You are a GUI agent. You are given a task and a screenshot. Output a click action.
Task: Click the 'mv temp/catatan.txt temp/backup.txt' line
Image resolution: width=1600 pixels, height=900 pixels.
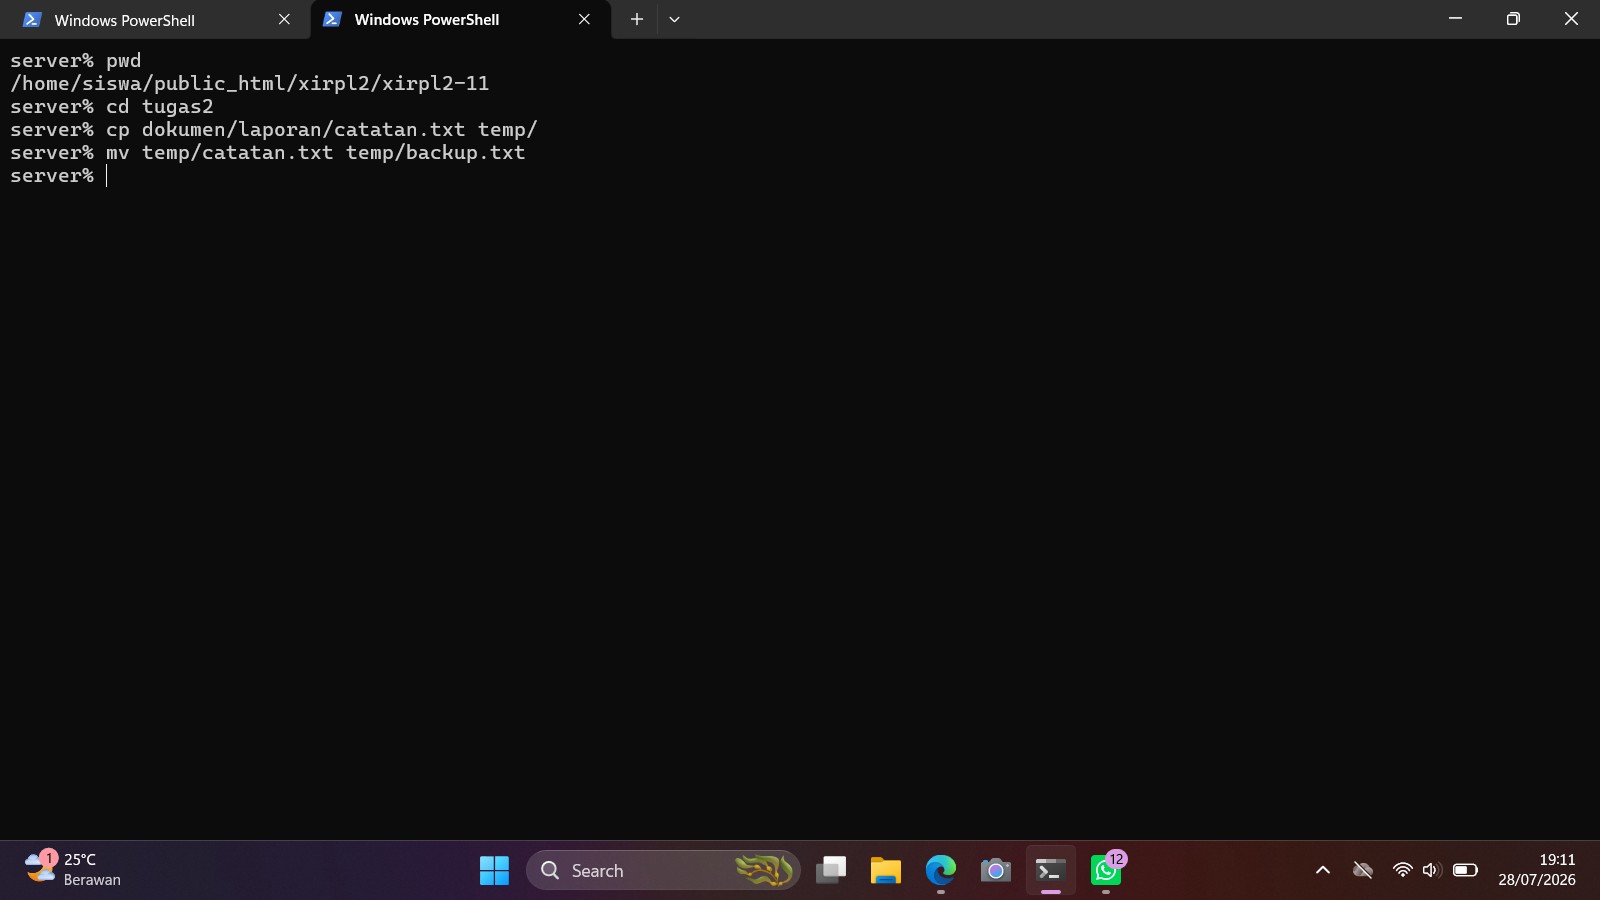point(268,153)
